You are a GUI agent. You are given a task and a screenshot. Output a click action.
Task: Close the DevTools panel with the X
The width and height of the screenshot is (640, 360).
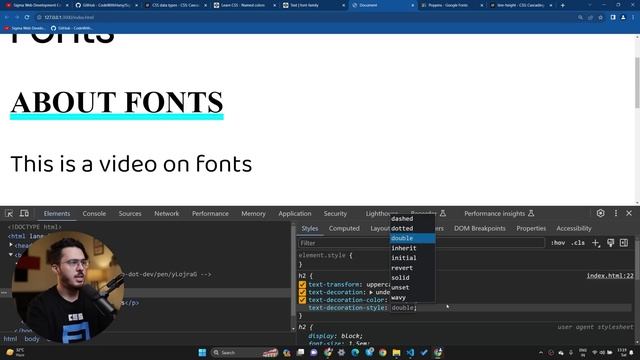tap(629, 213)
